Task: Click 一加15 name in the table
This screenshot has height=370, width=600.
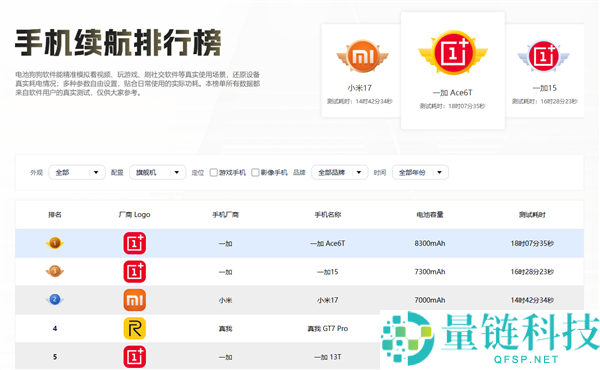Action: click(x=328, y=272)
